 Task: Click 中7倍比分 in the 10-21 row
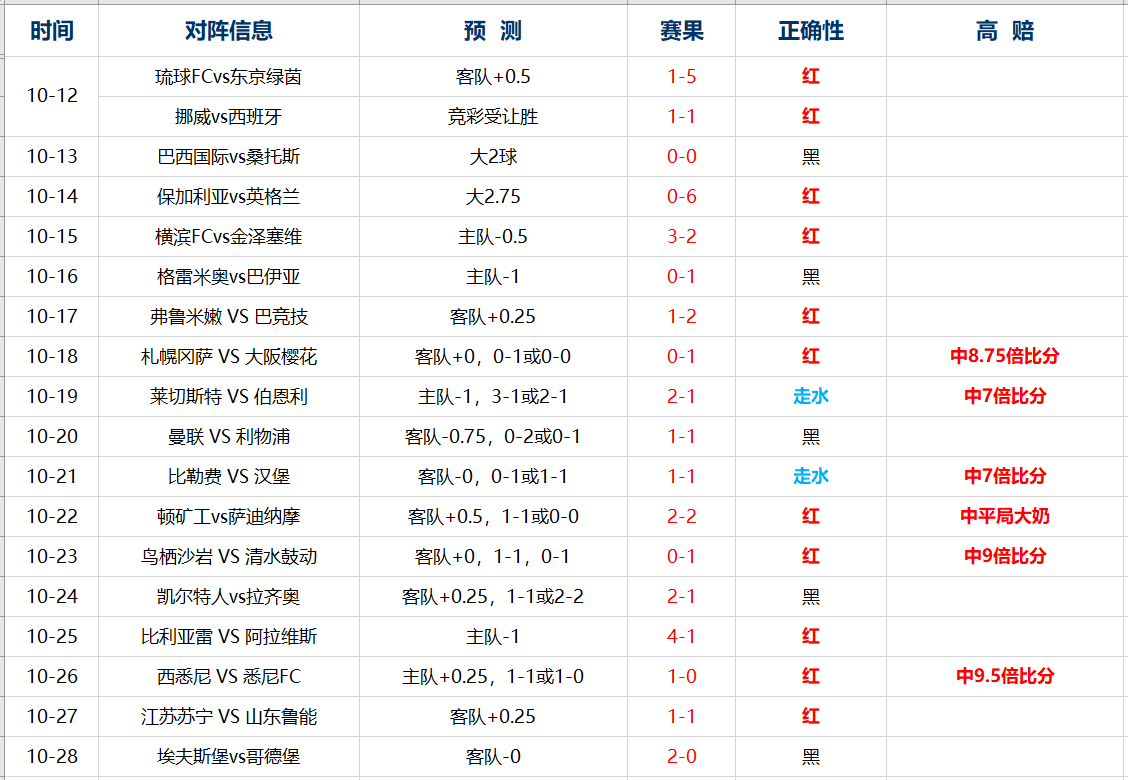[1005, 476]
